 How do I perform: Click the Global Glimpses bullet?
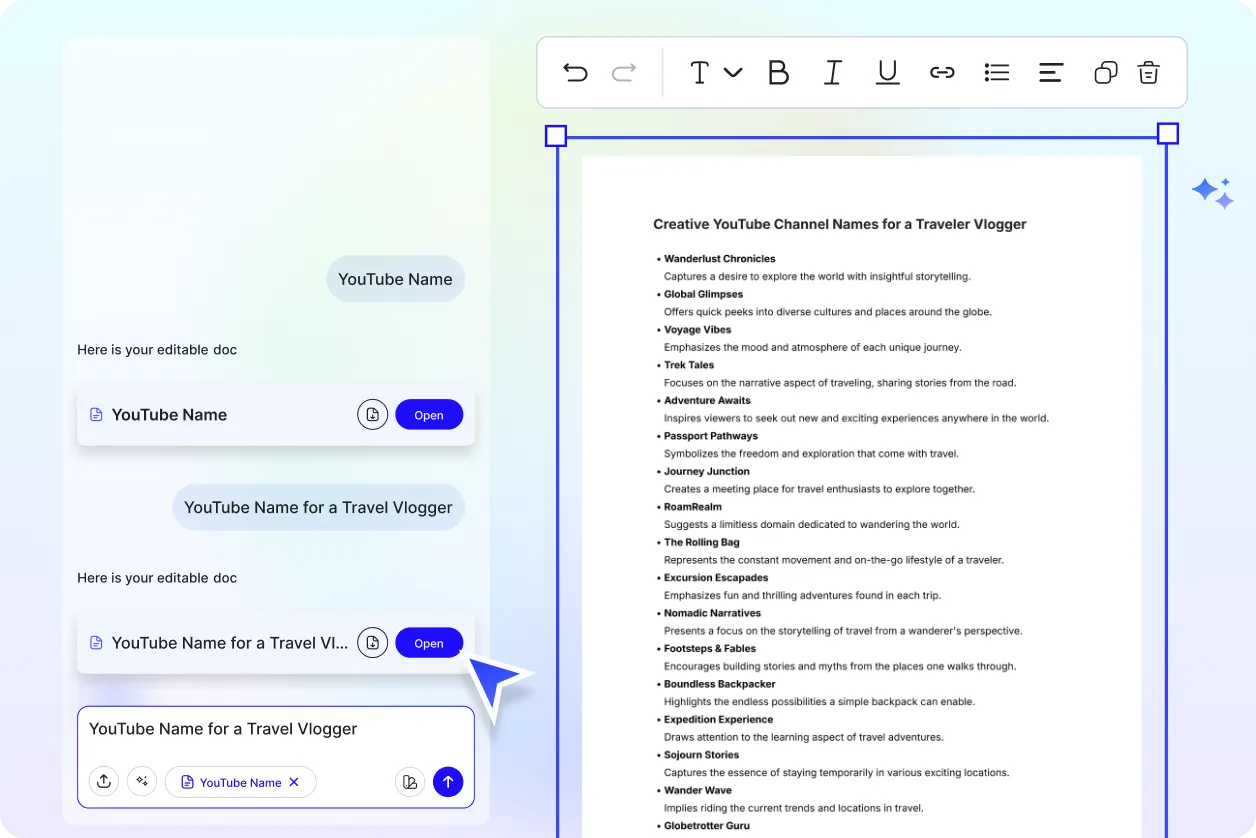tap(704, 294)
